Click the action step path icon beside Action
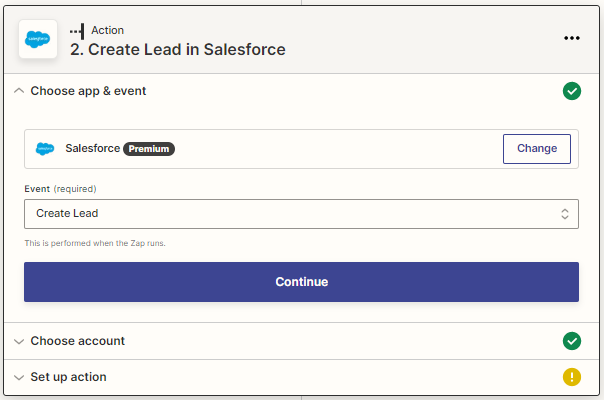 77,31
